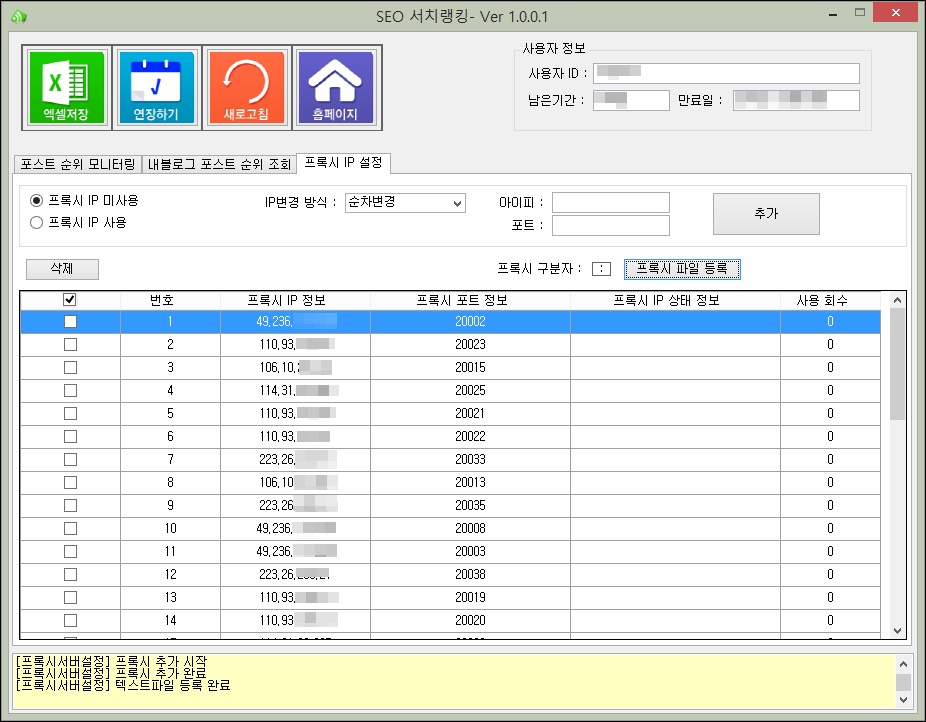Check the checkbox for row number 3
This screenshot has width=926, height=722.
coord(70,367)
